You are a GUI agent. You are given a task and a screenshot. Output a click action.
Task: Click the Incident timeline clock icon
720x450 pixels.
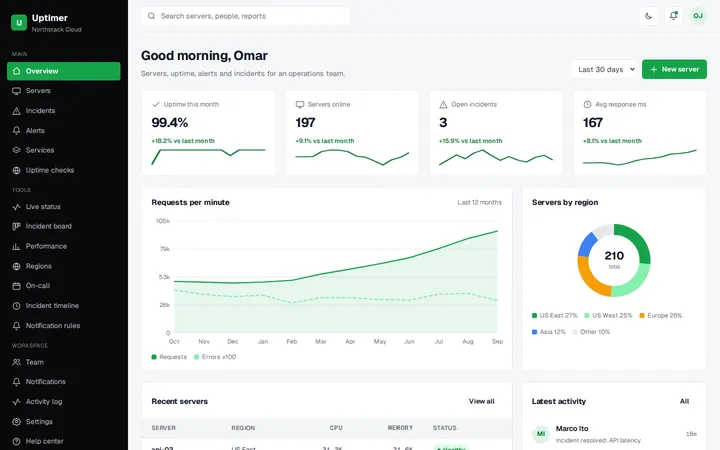click(17, 306)
